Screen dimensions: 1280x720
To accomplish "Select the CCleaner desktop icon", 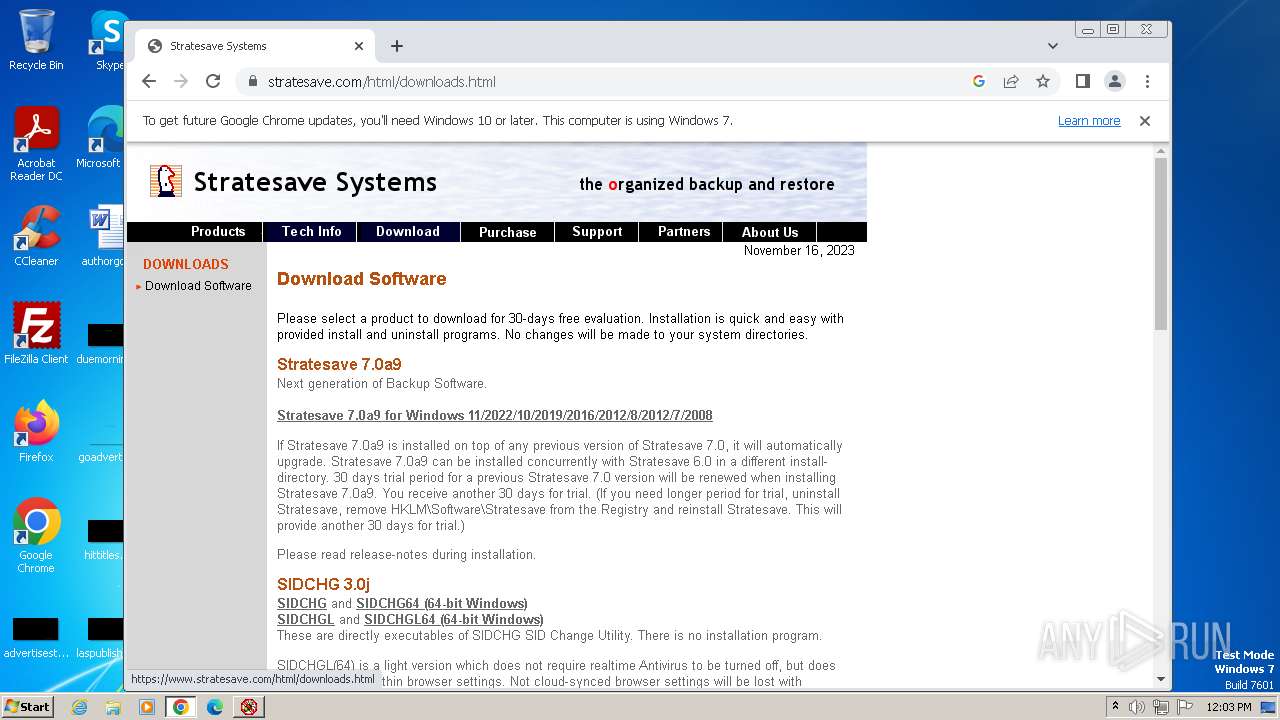I will coord(36,236).
